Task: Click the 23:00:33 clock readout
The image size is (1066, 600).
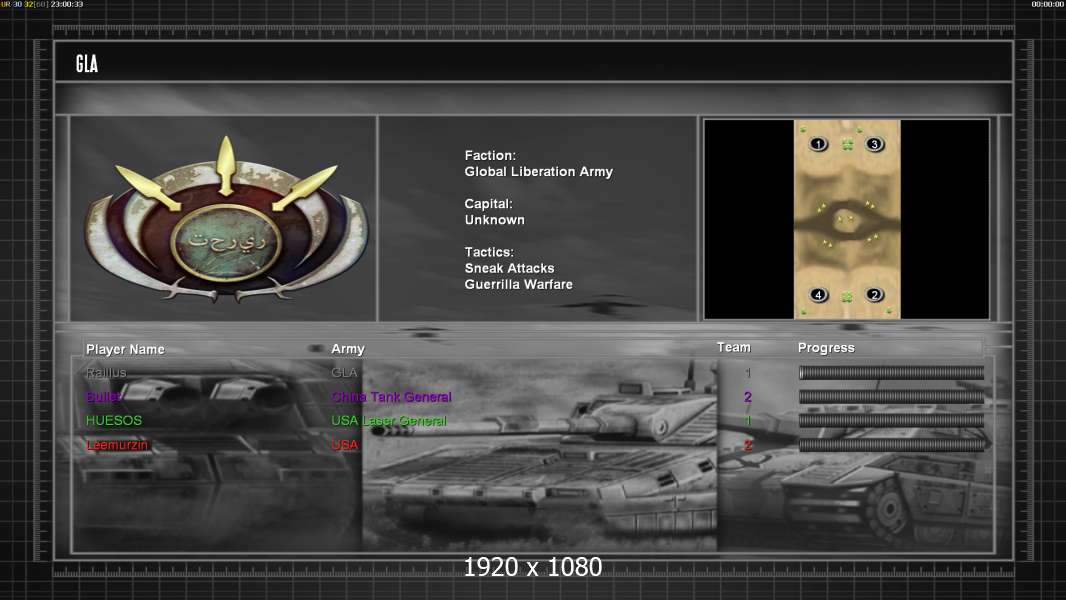Action: (x=67, y=4)
